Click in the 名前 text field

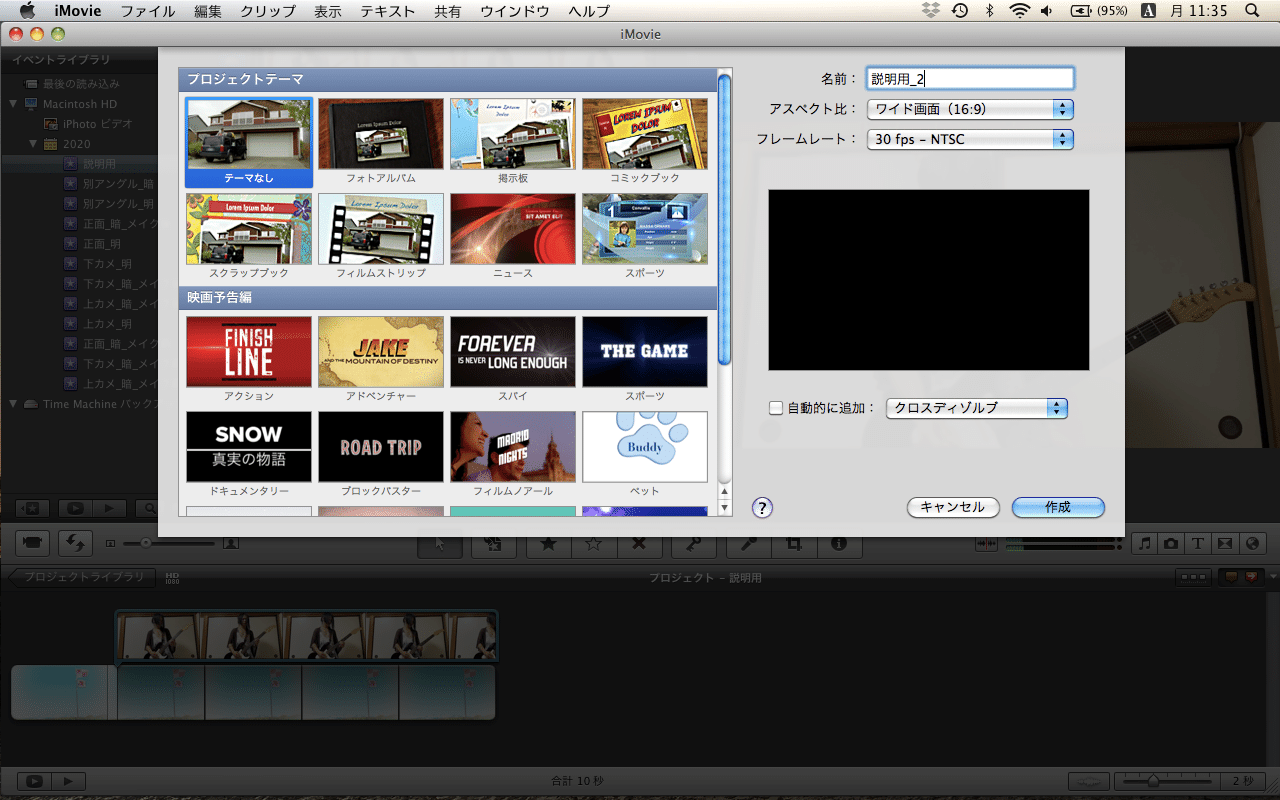970,78
